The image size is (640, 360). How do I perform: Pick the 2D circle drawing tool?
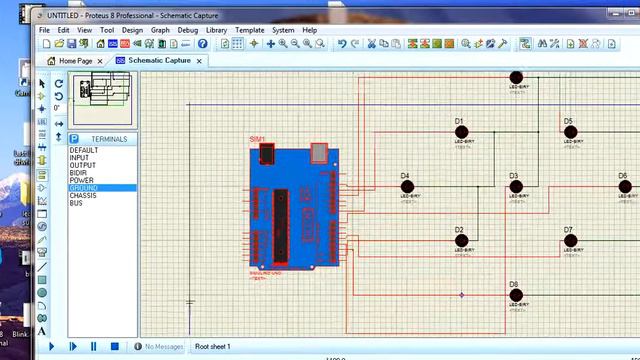point(42,293)
